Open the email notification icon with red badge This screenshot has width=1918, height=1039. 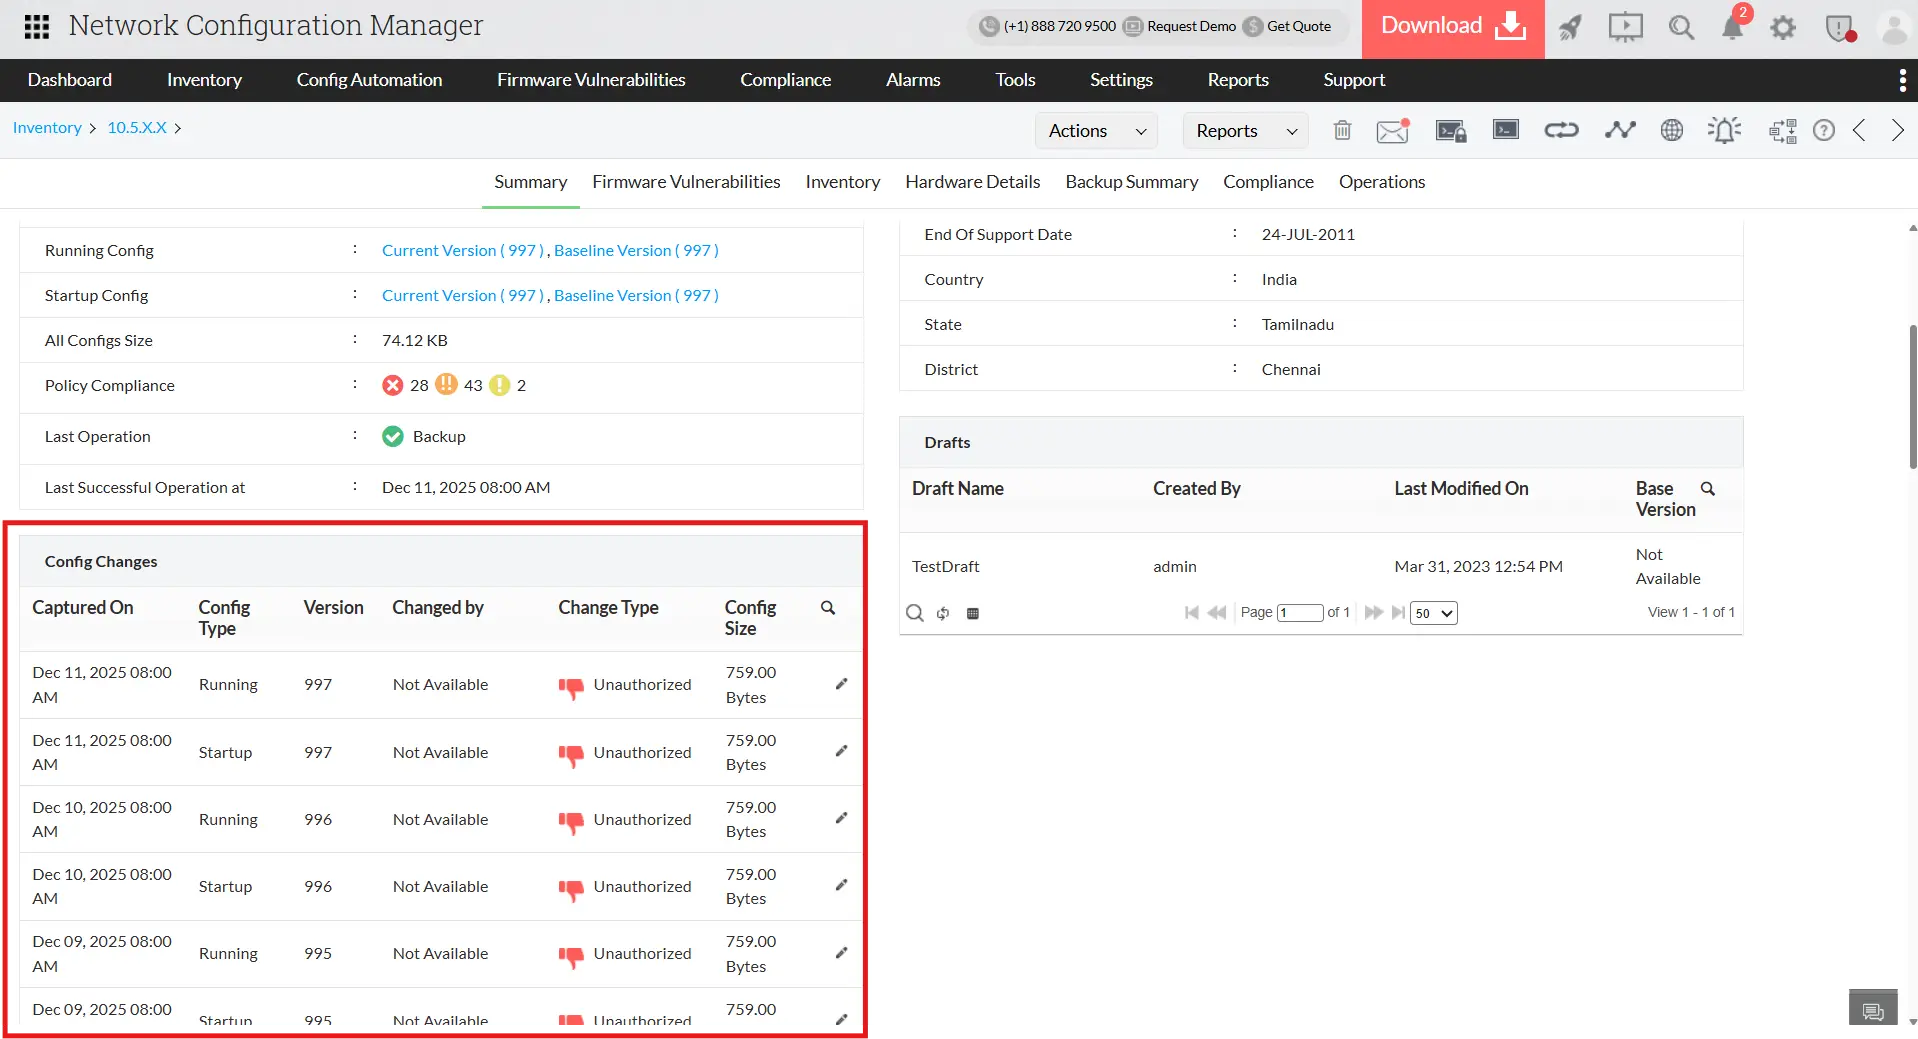1392,130
